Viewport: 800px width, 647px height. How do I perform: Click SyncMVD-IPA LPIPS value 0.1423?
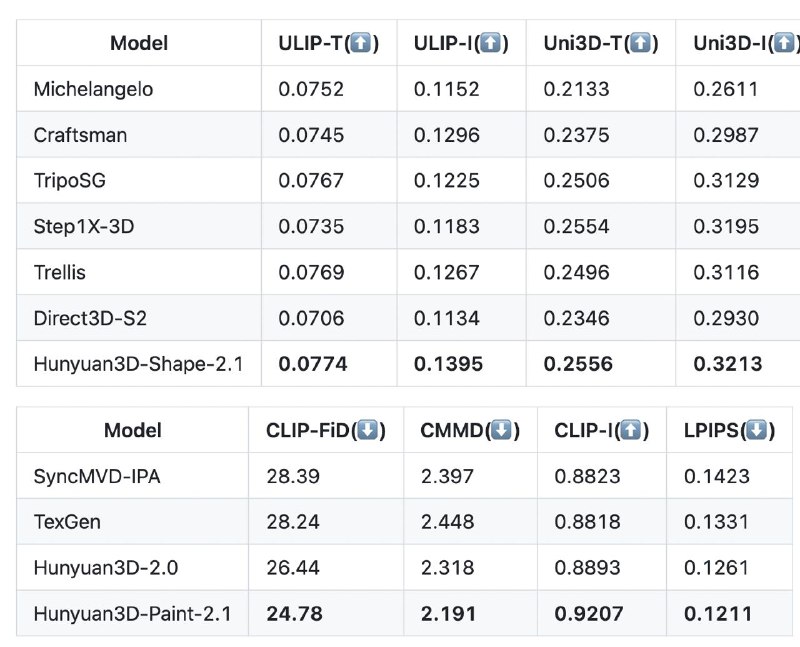pyautogui.click(x=717, y=477)
